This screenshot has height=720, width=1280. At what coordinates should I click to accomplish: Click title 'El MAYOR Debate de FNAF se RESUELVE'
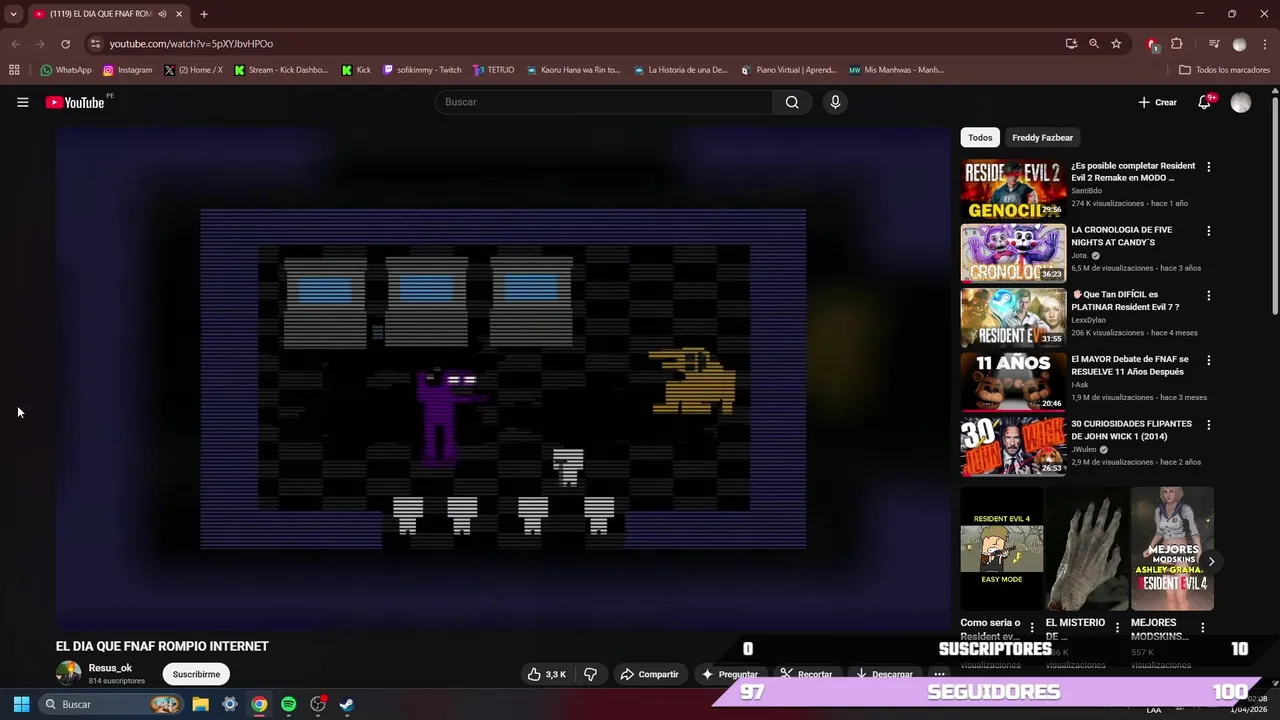tap(1130, 365)
